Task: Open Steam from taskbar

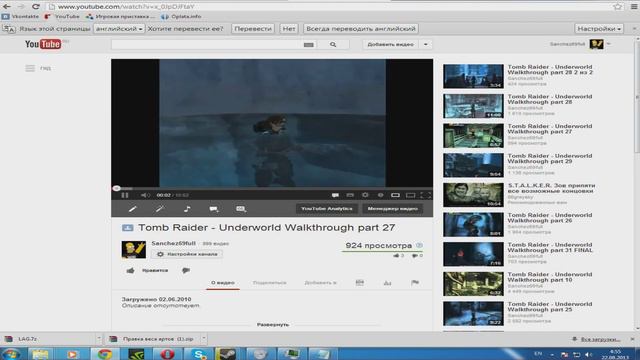Action: [x=226, y=354]
